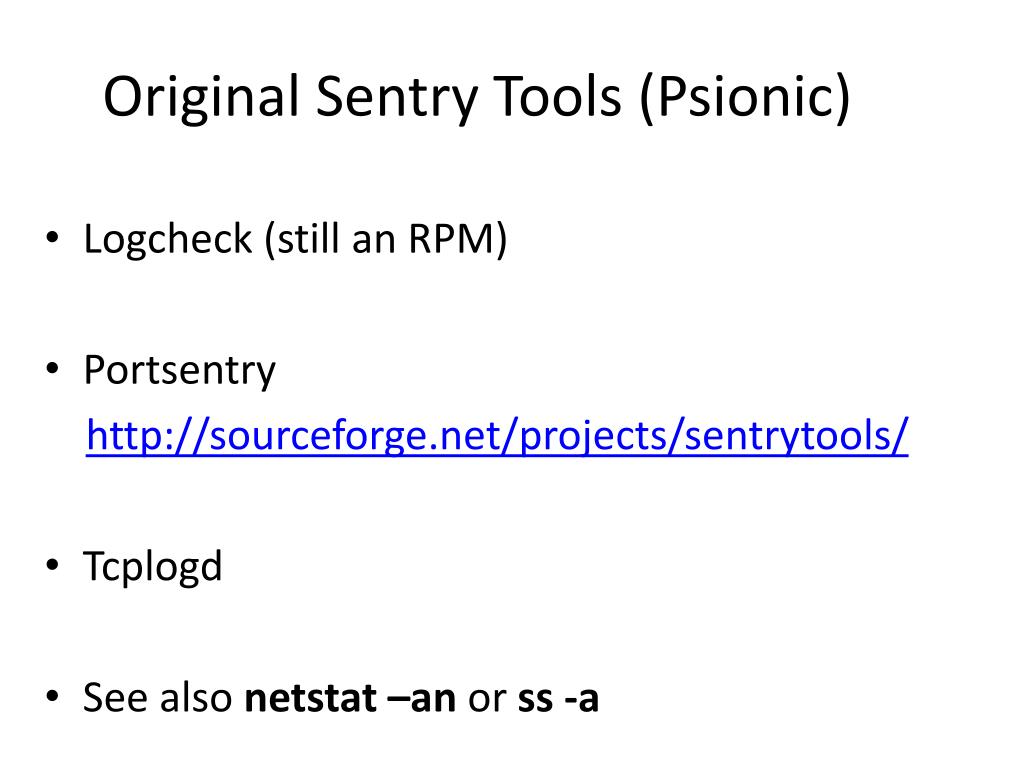Click the bullet dot before Portsentry
The image size is (1024, 768).
pyautogui.click(x=52, y=368)
